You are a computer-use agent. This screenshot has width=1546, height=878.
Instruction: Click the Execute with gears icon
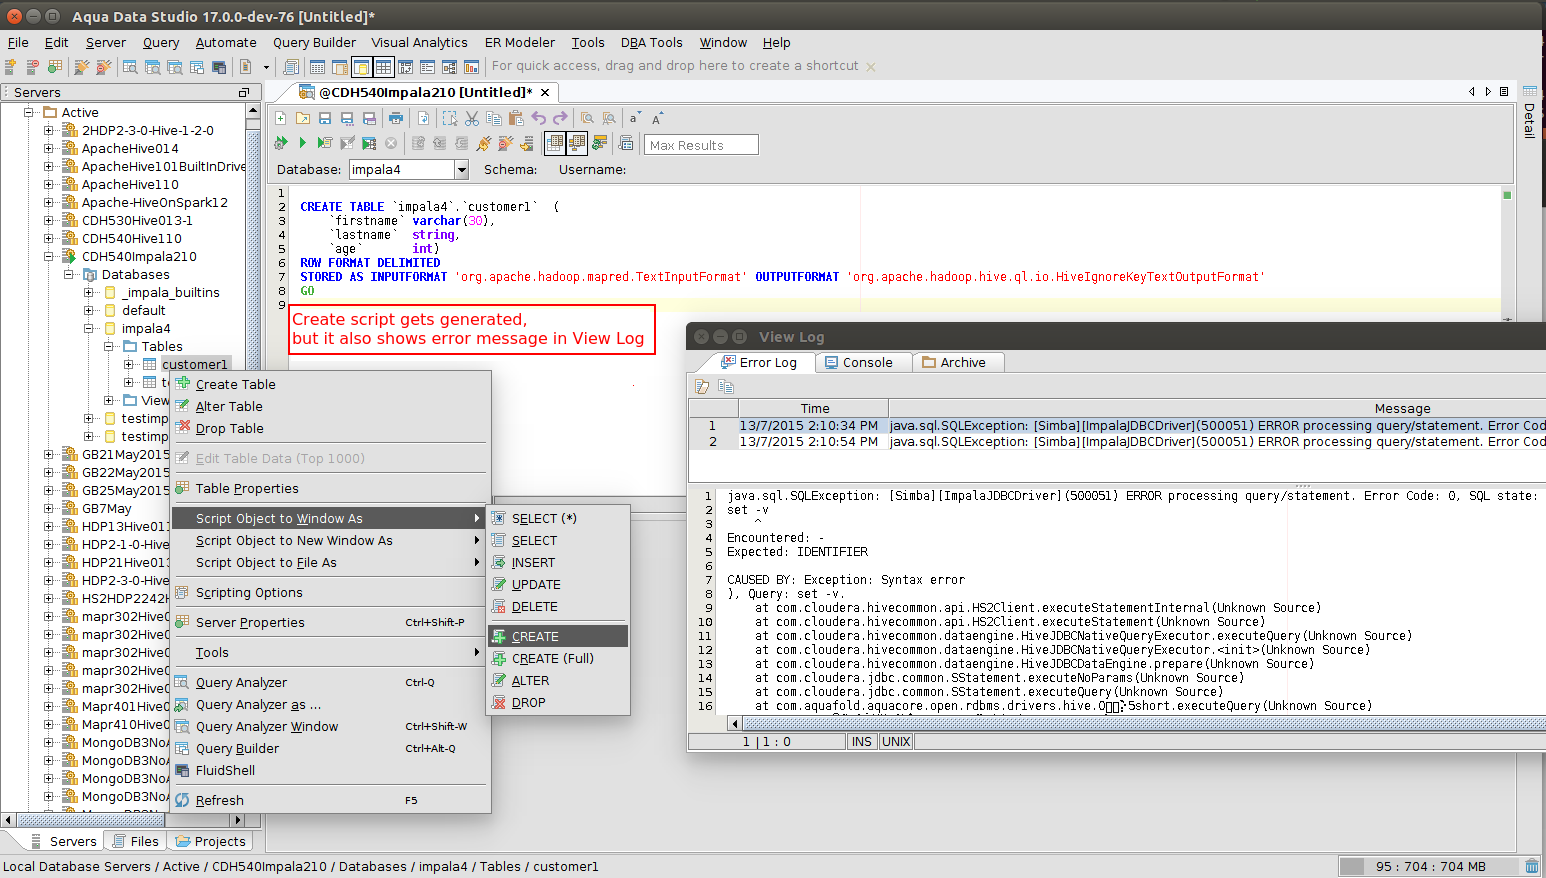[281, 143]
